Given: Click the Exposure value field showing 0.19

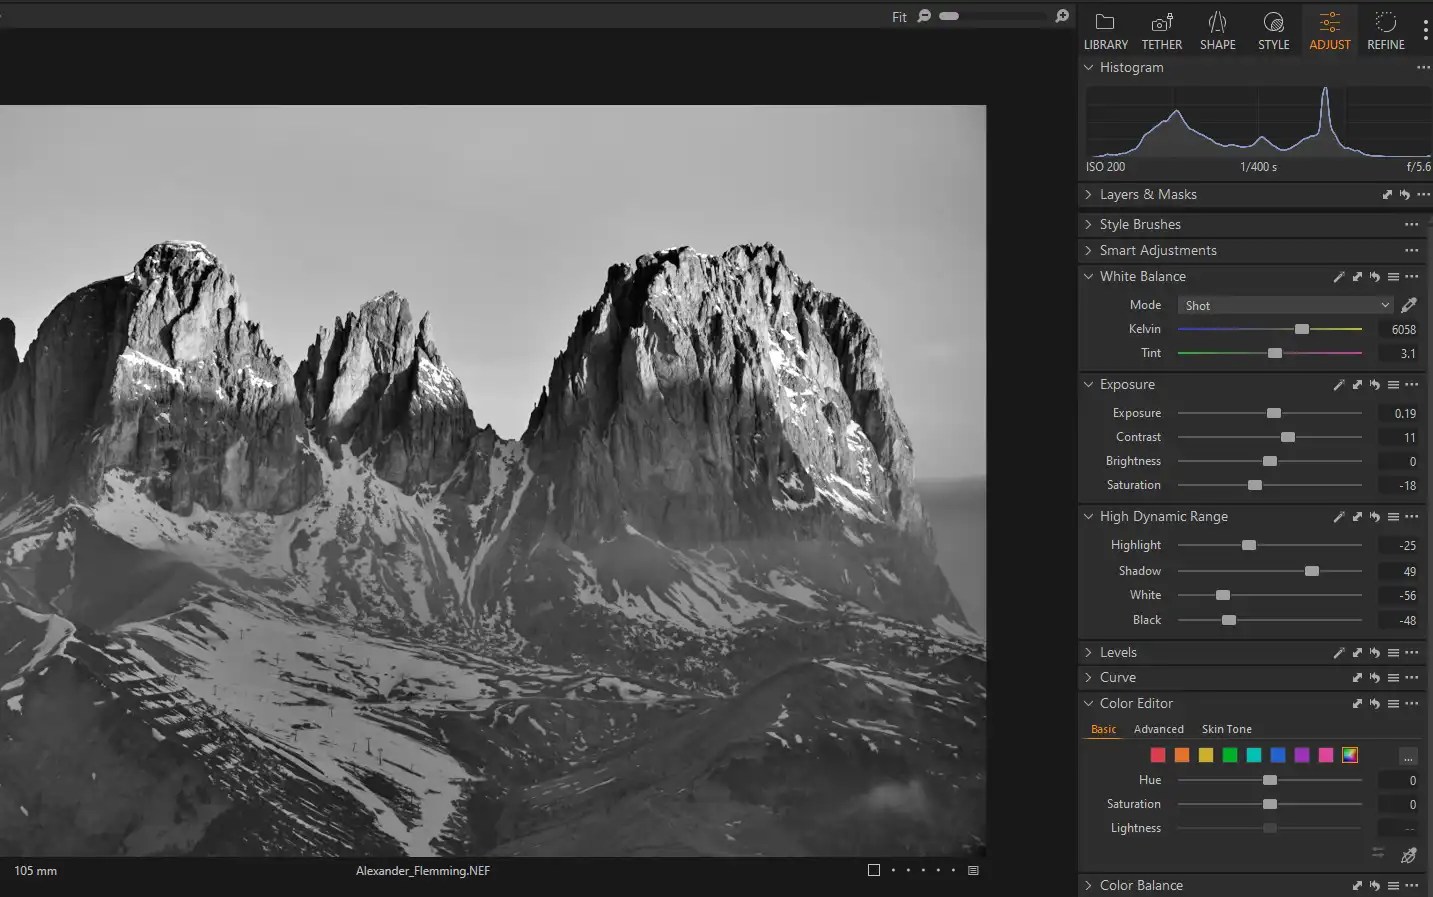Looking at the screenshot, I should coord(1403,413).
